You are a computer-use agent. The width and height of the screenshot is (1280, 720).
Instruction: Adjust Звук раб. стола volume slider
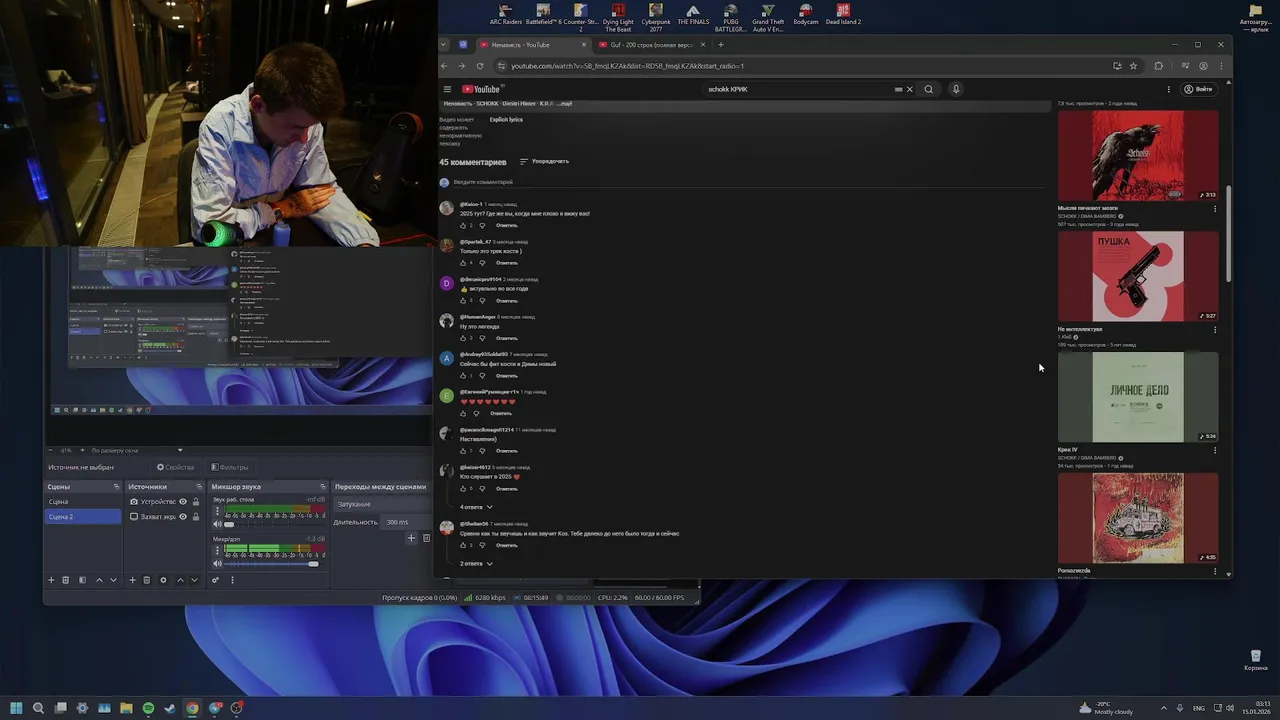coord(229,524)
